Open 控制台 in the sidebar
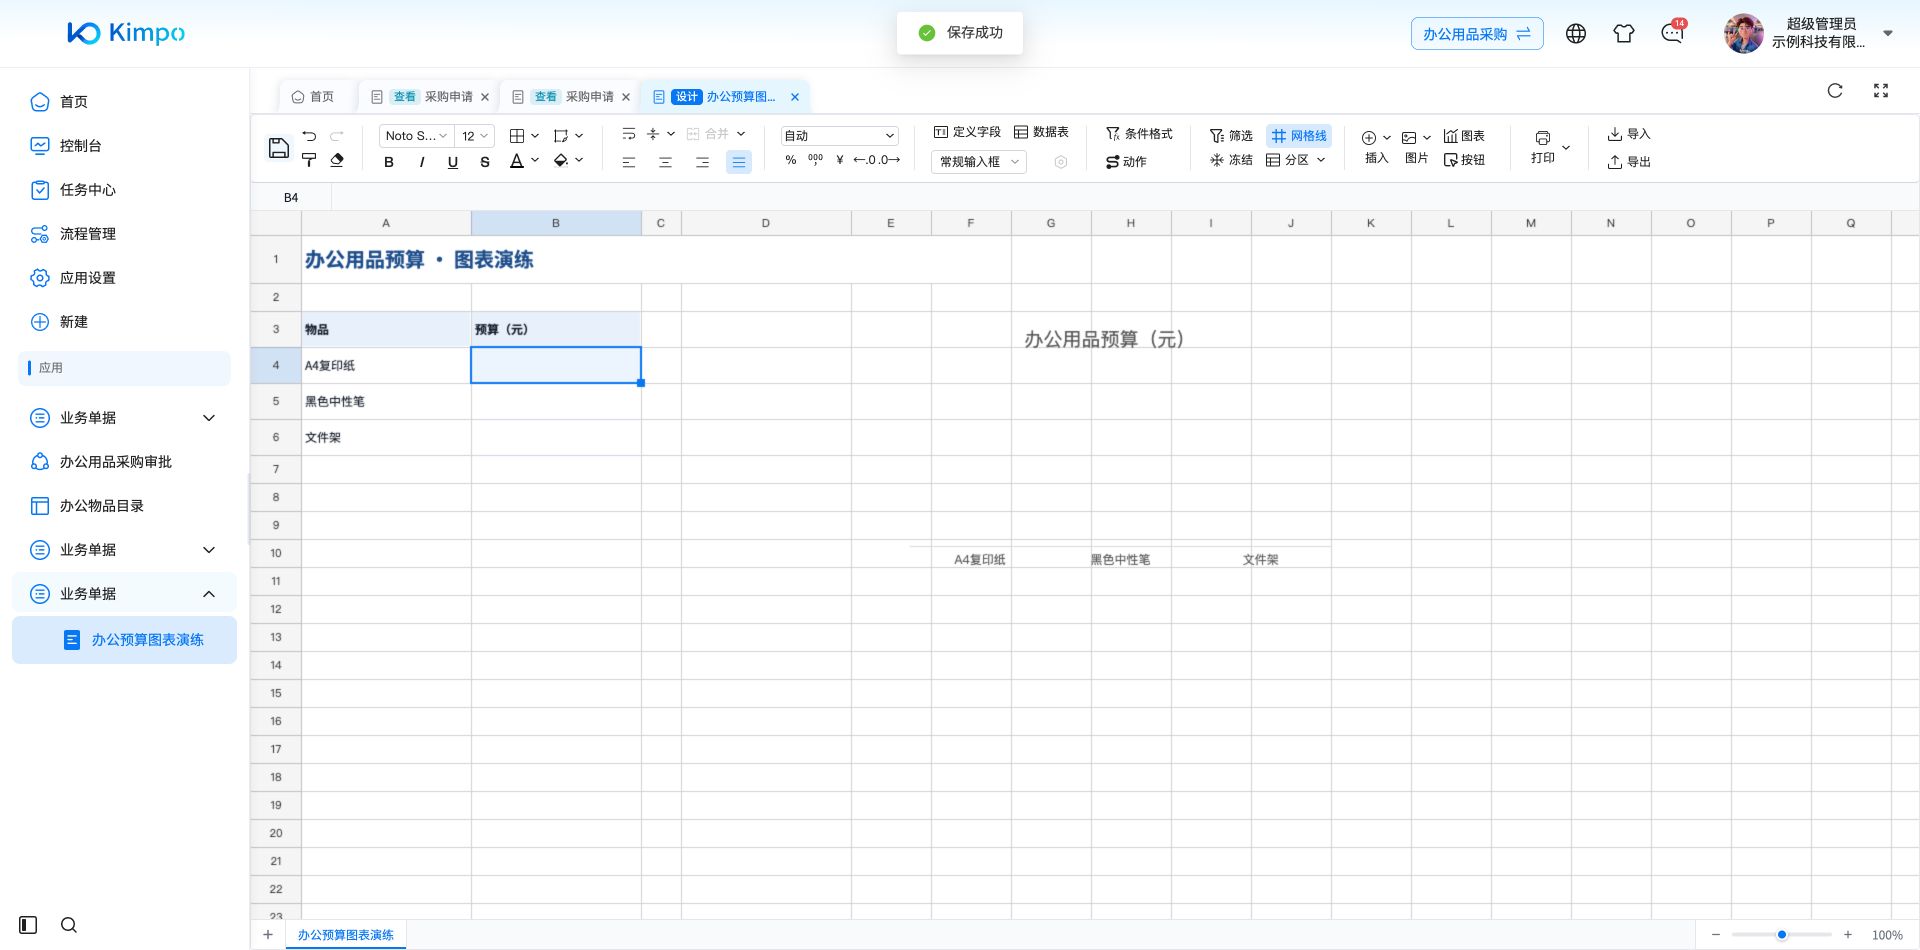1920x950 pixels. pos(80,146)
